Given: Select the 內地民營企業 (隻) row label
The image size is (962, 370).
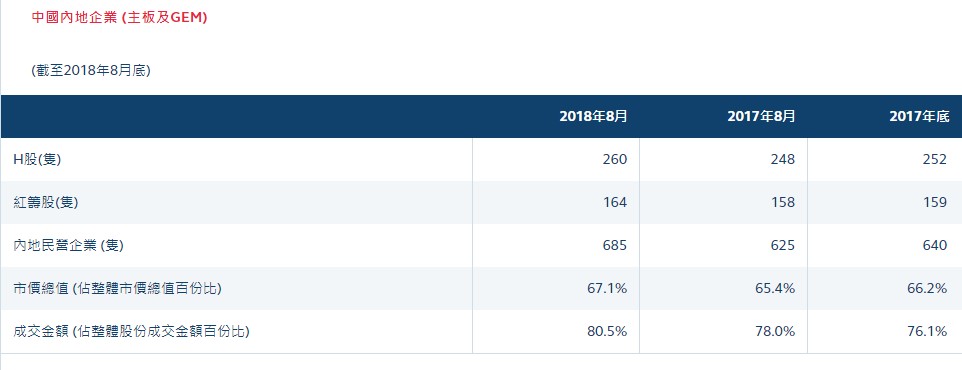Looking at the screenshot, I should (69, 245).
